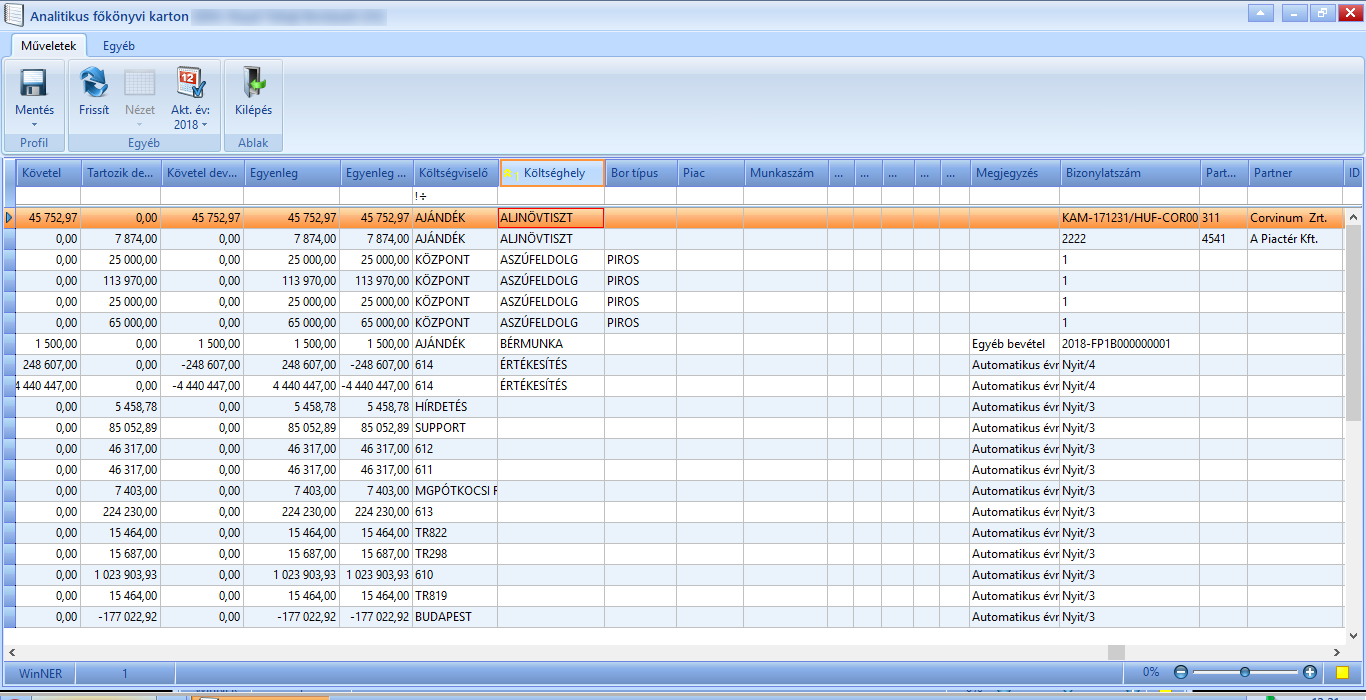The height and width of the screenshot is (700, 1366).
Task: Select the BÉRMUNKA cost center cell
Action: (x=551, y=343)
